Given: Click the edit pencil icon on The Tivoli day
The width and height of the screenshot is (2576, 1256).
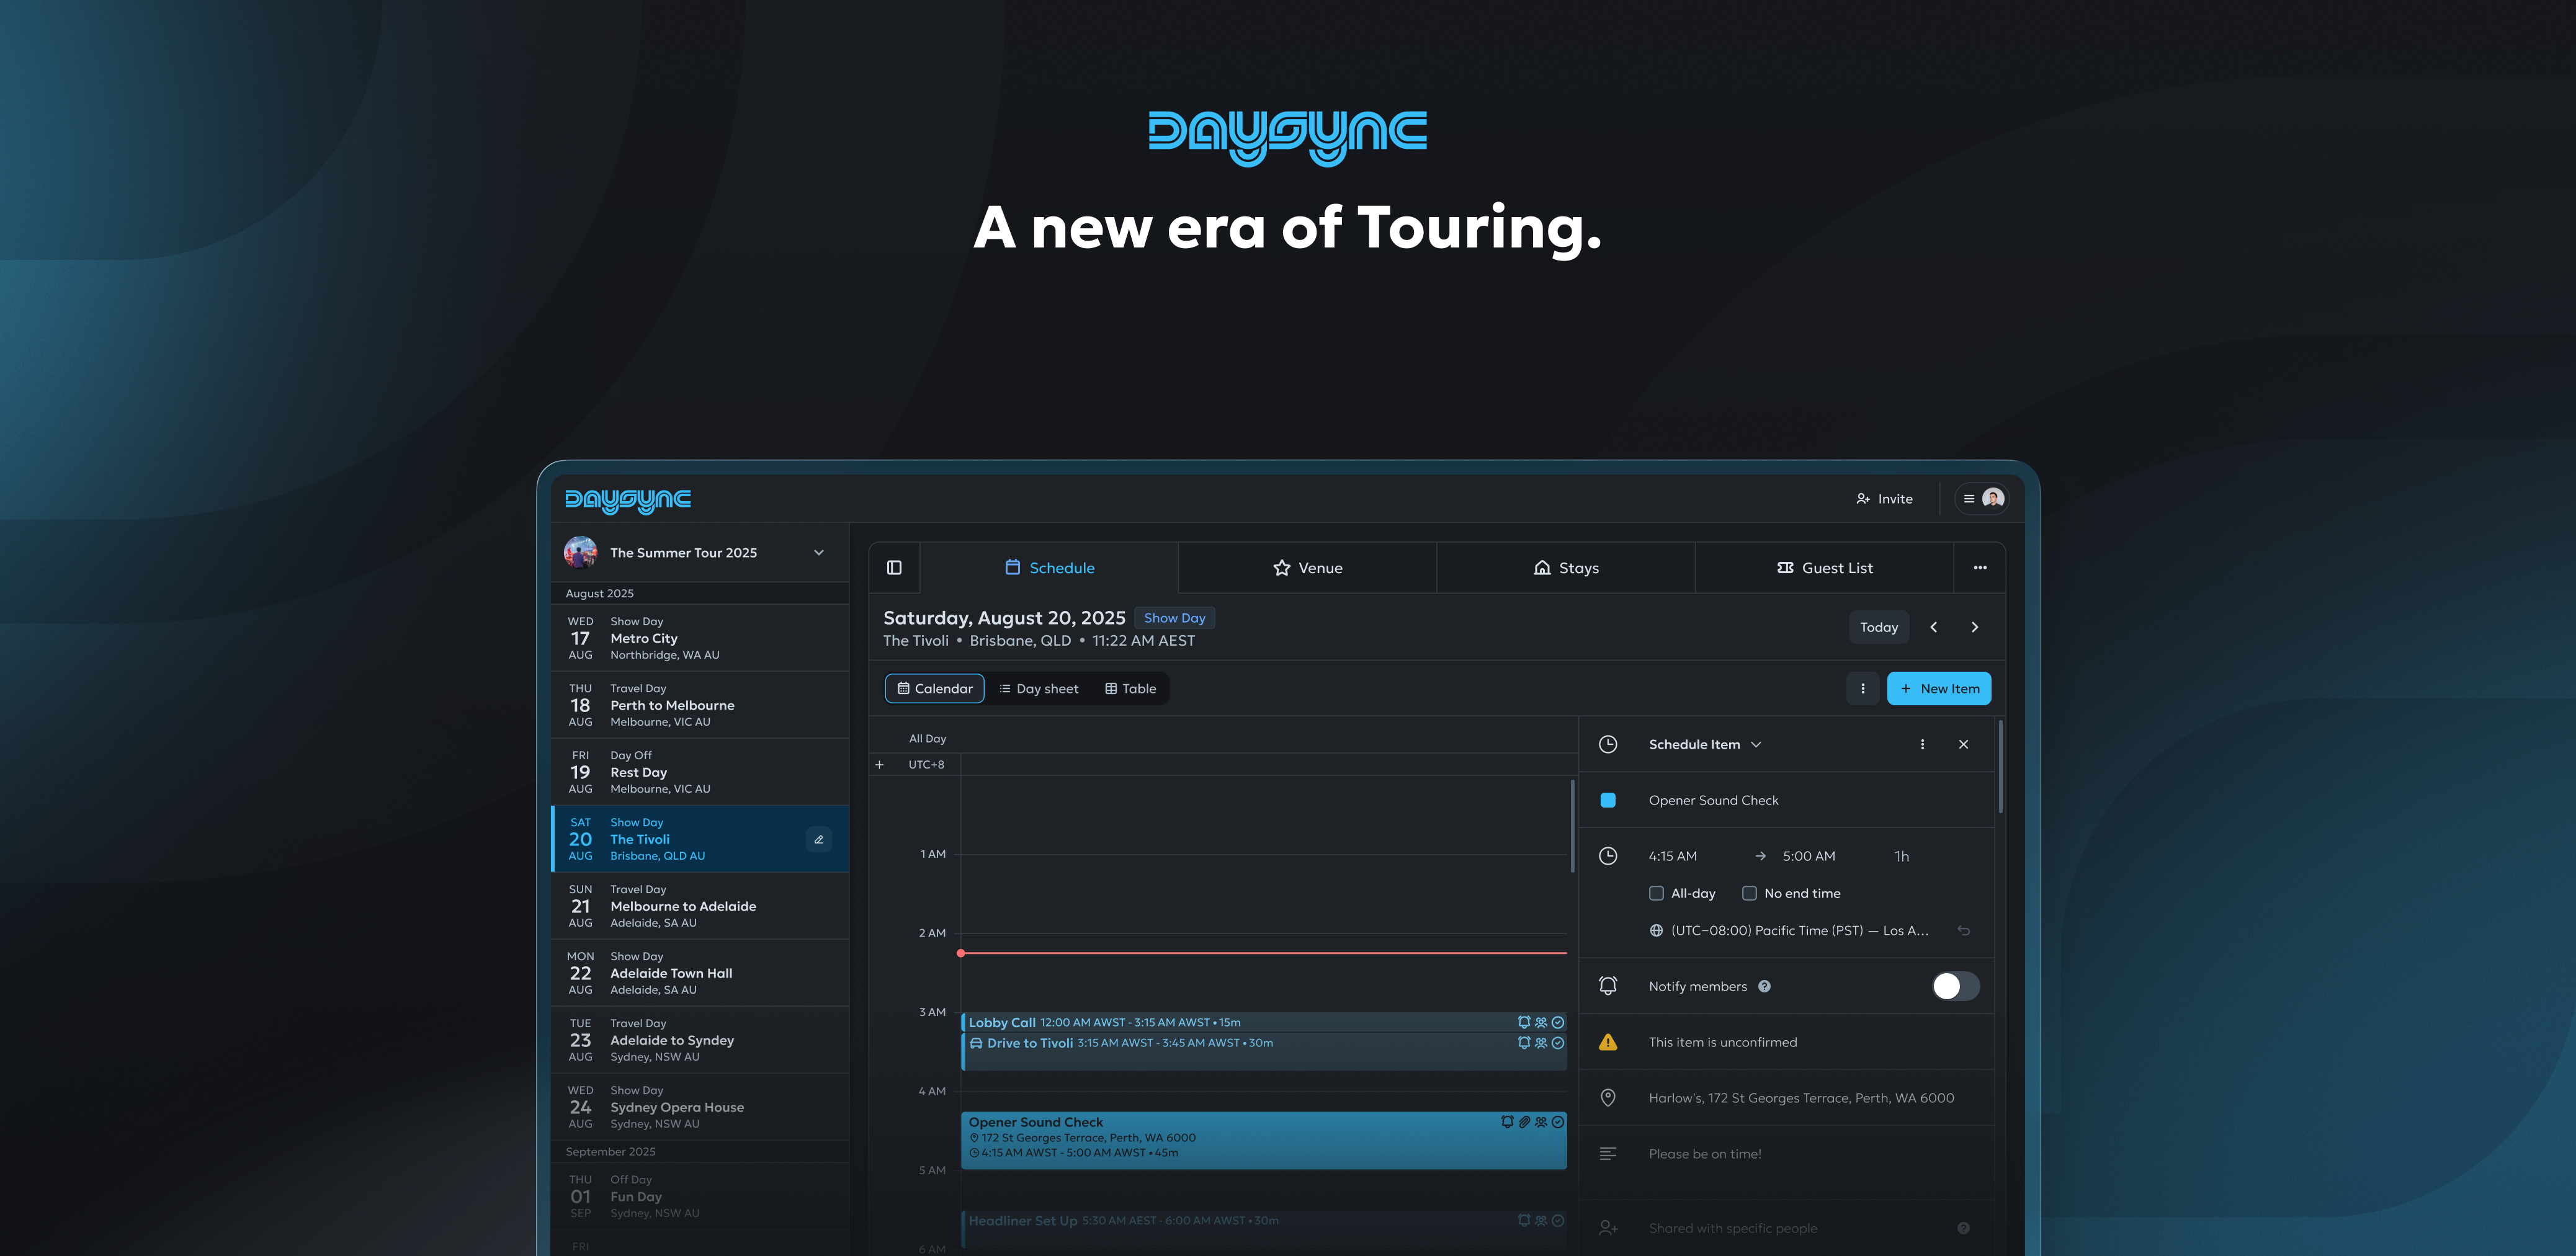Looking at the screenshot, I should (x=818, y=839).
